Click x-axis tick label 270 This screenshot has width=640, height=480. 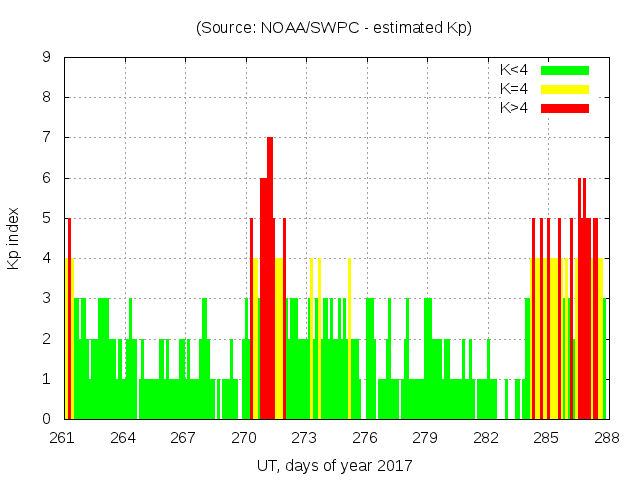point(244,437)
